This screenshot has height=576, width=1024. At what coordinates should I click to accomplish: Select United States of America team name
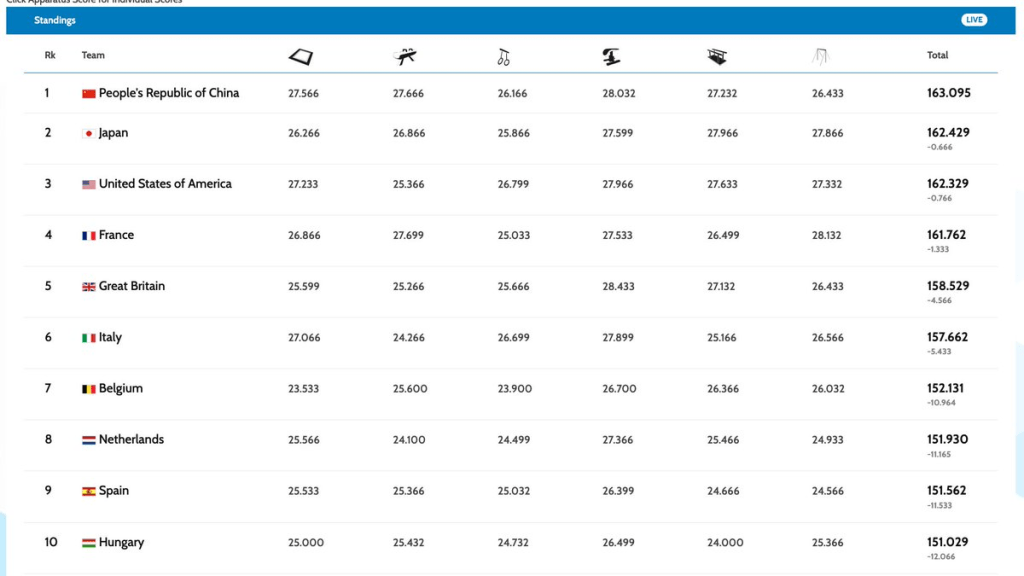(x=165, y=184)
